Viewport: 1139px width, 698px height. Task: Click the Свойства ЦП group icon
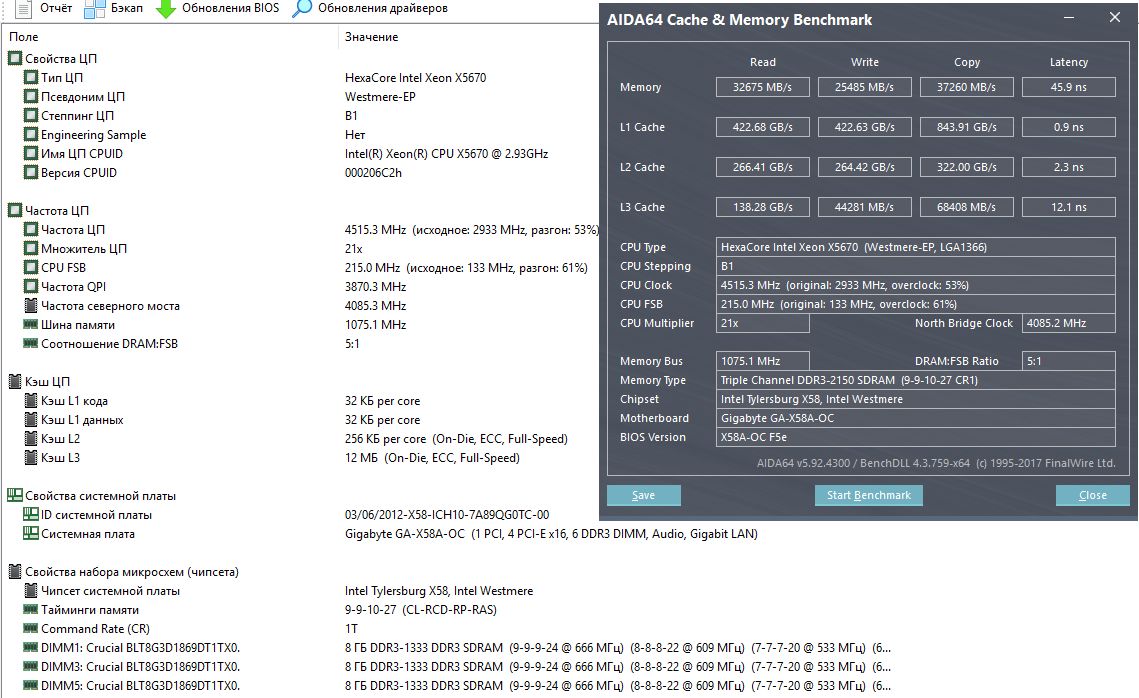click(x=15, y=58)
